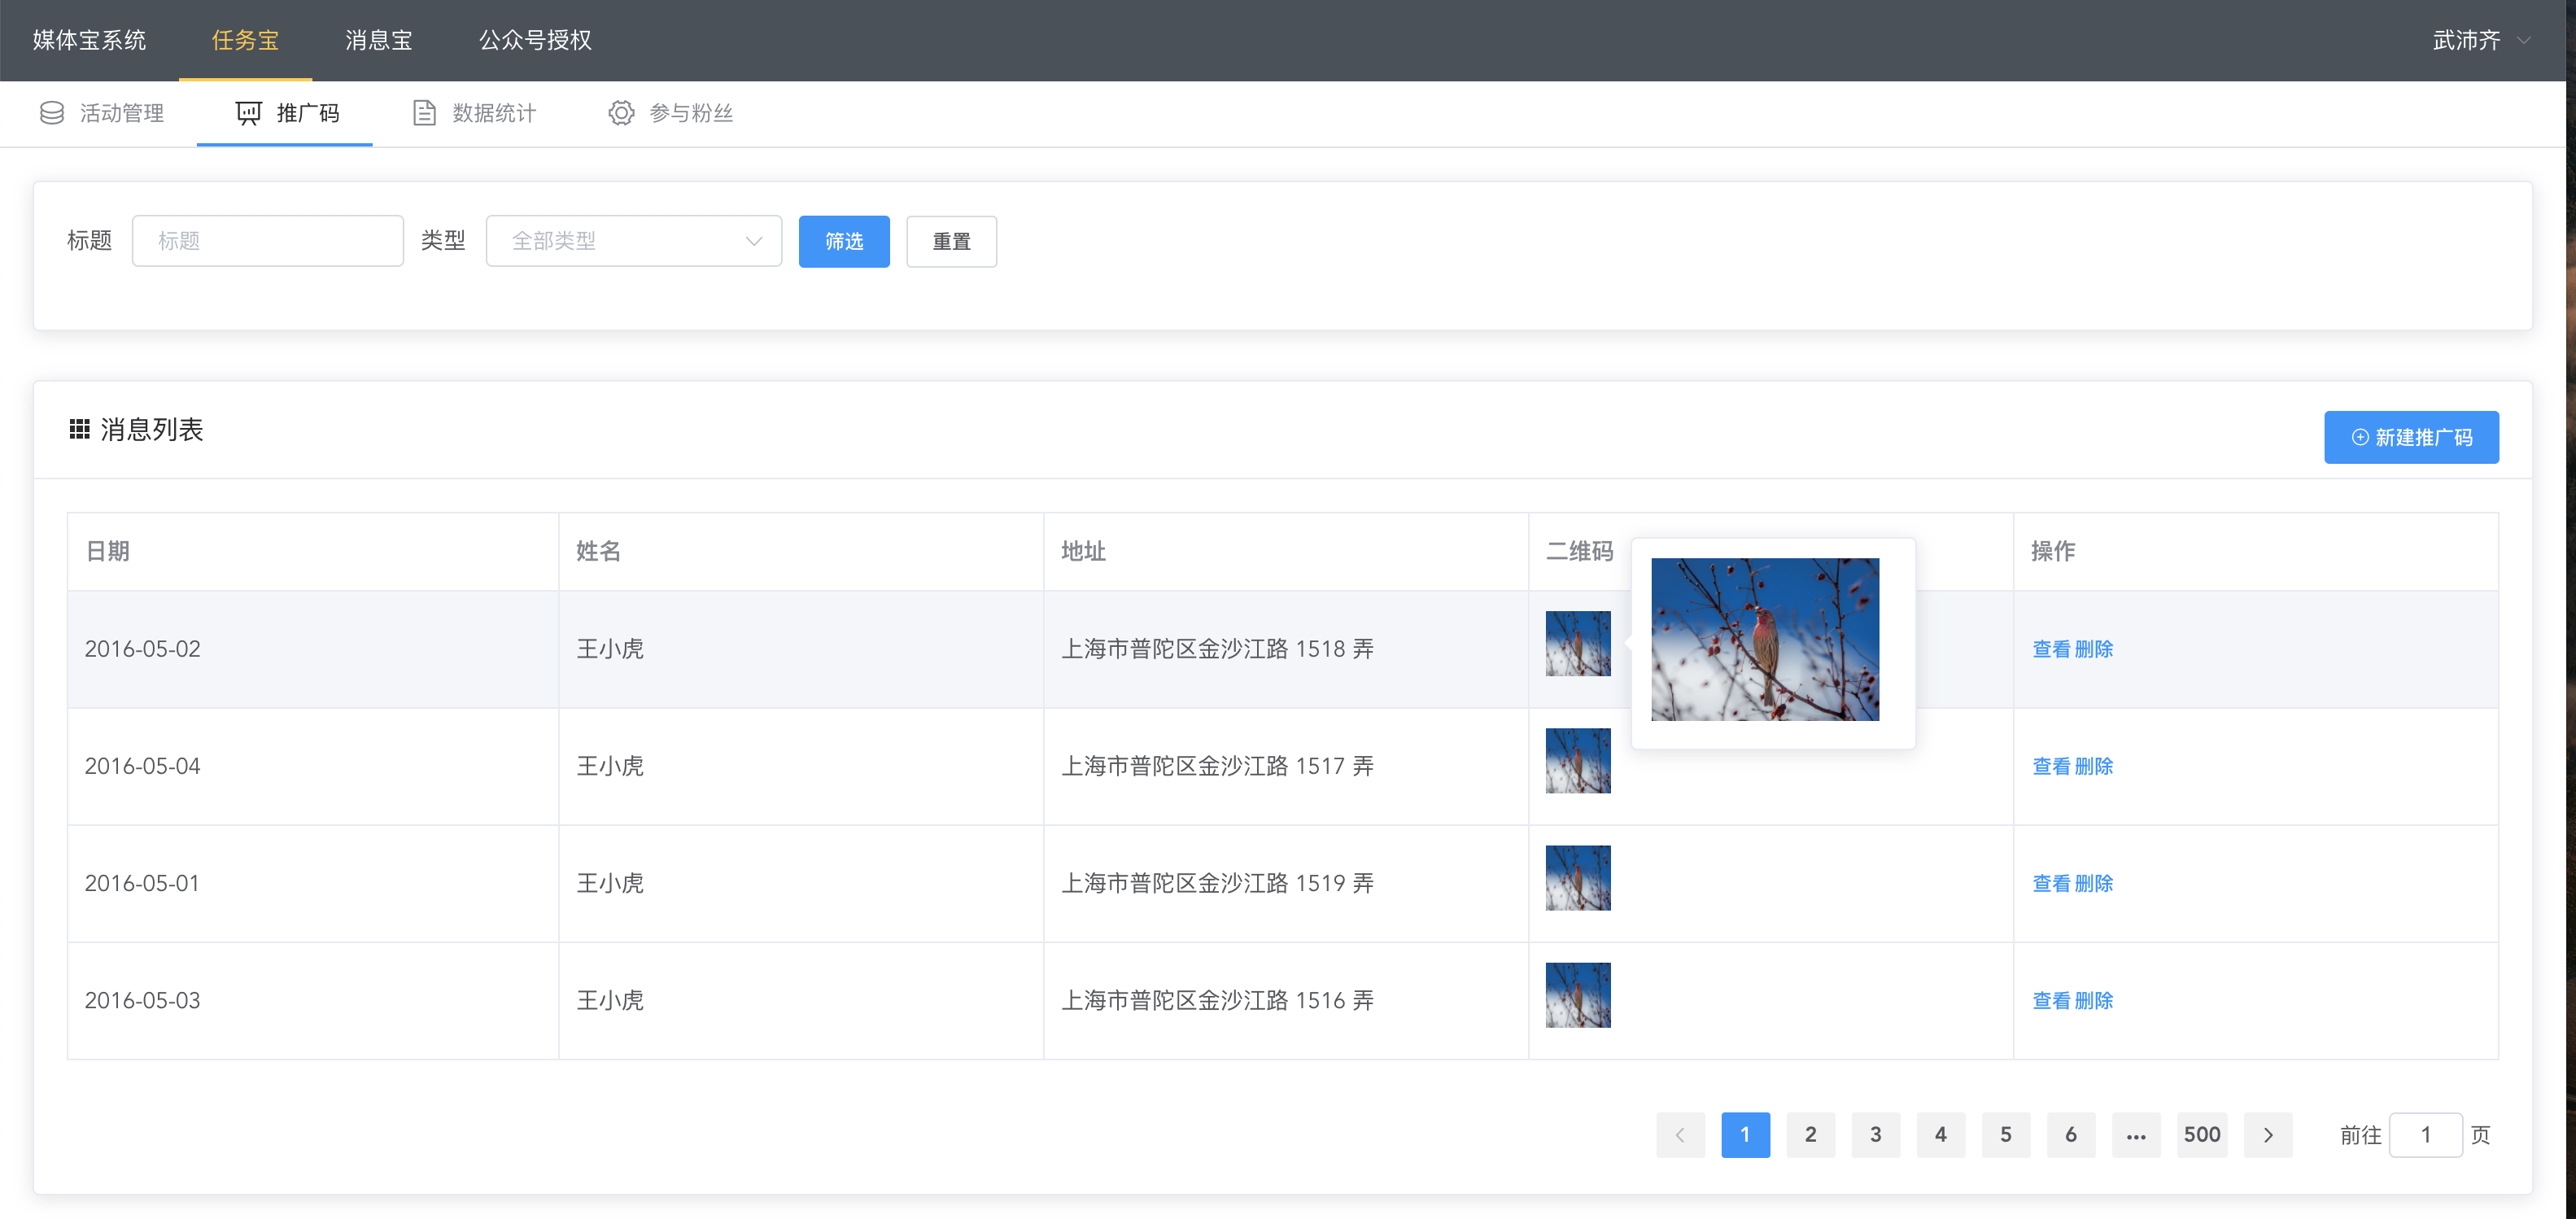Go to next page arrow
The image size is (2576, 1219).
point(2268,1135)
